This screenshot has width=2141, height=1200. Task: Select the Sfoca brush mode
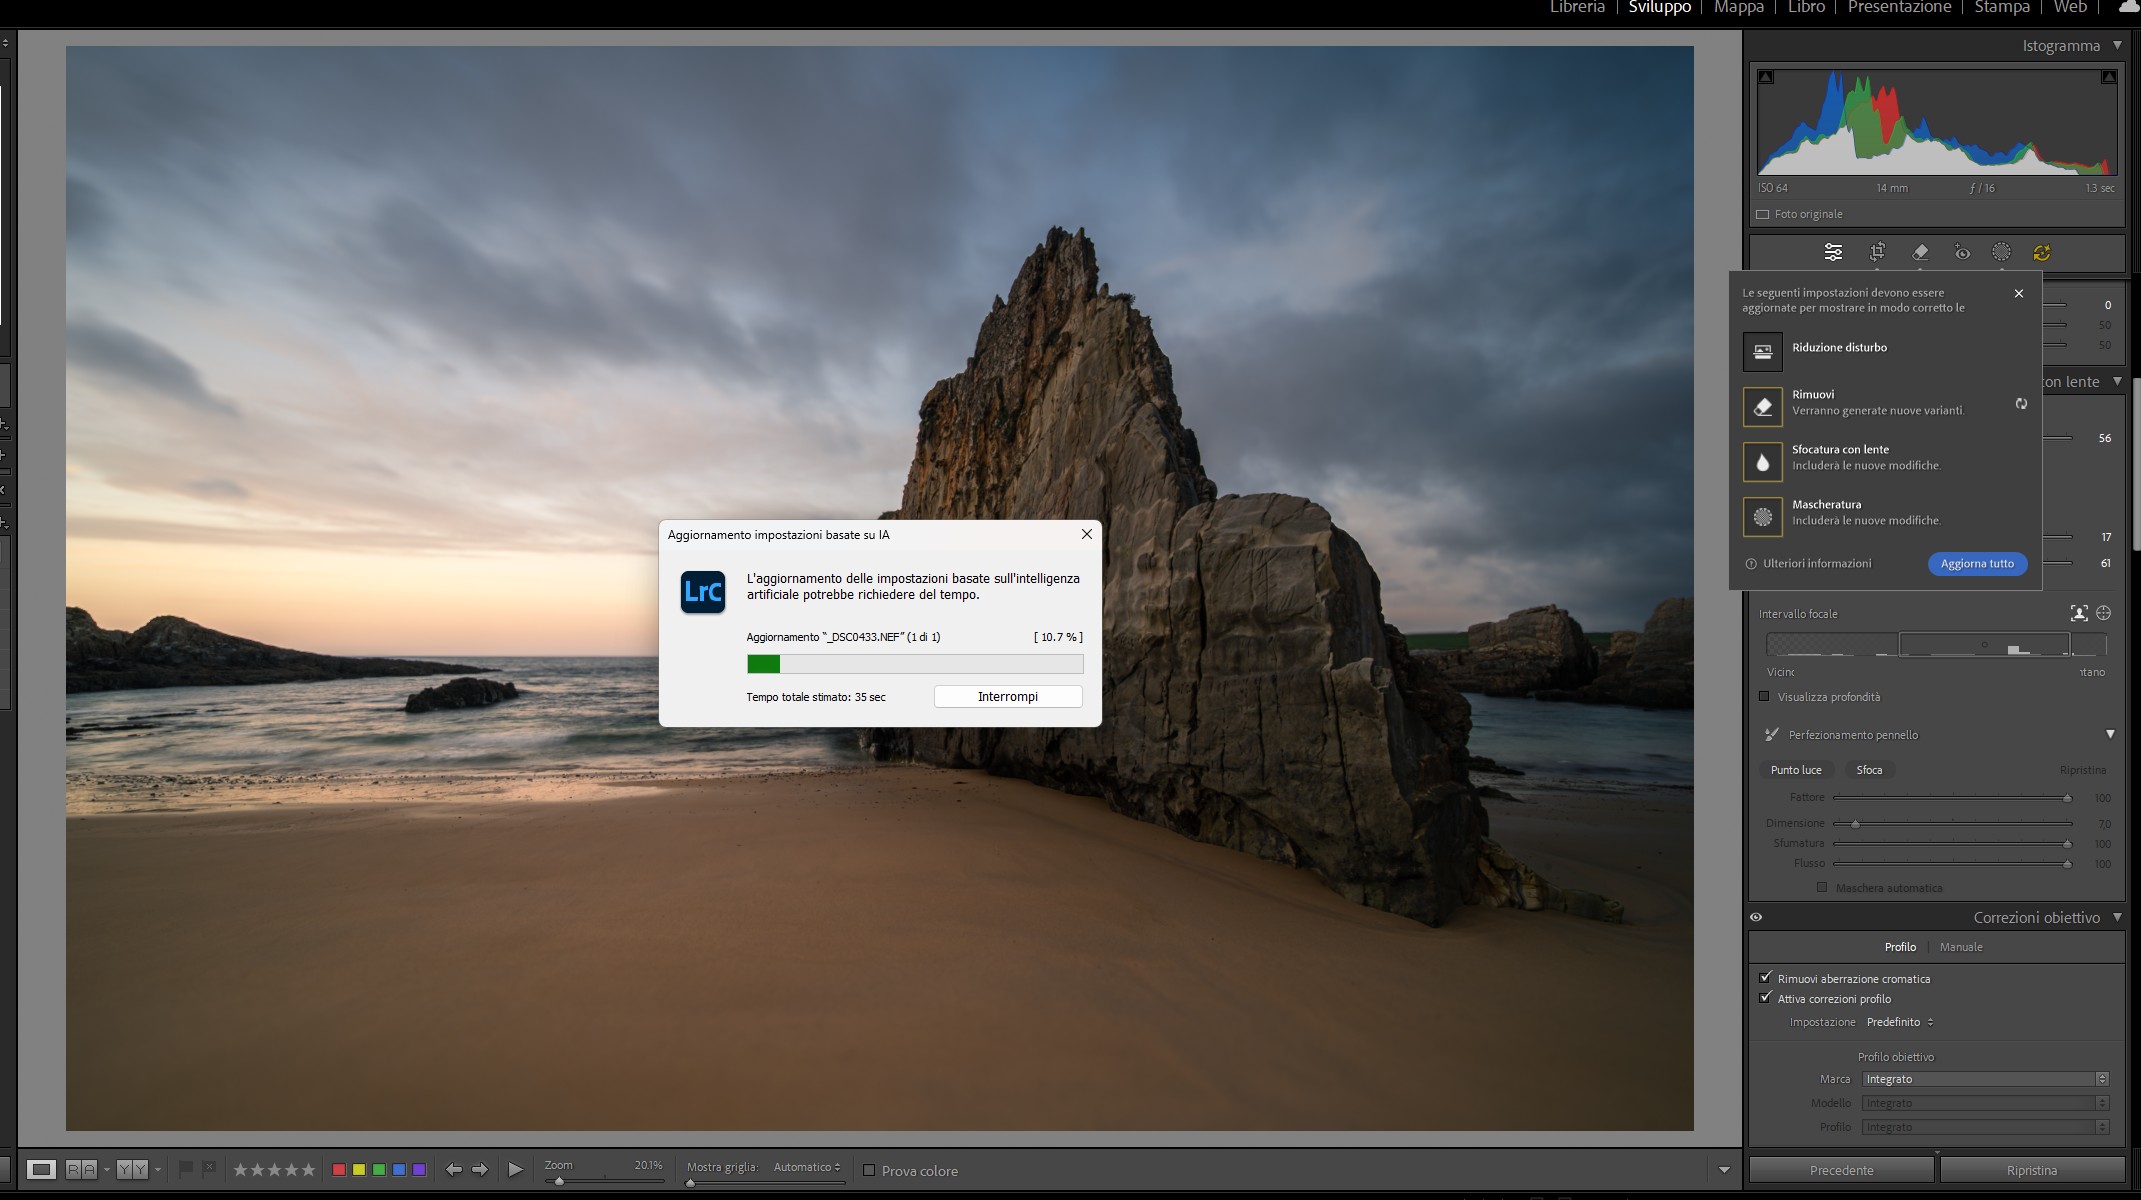pos(1869,770)
